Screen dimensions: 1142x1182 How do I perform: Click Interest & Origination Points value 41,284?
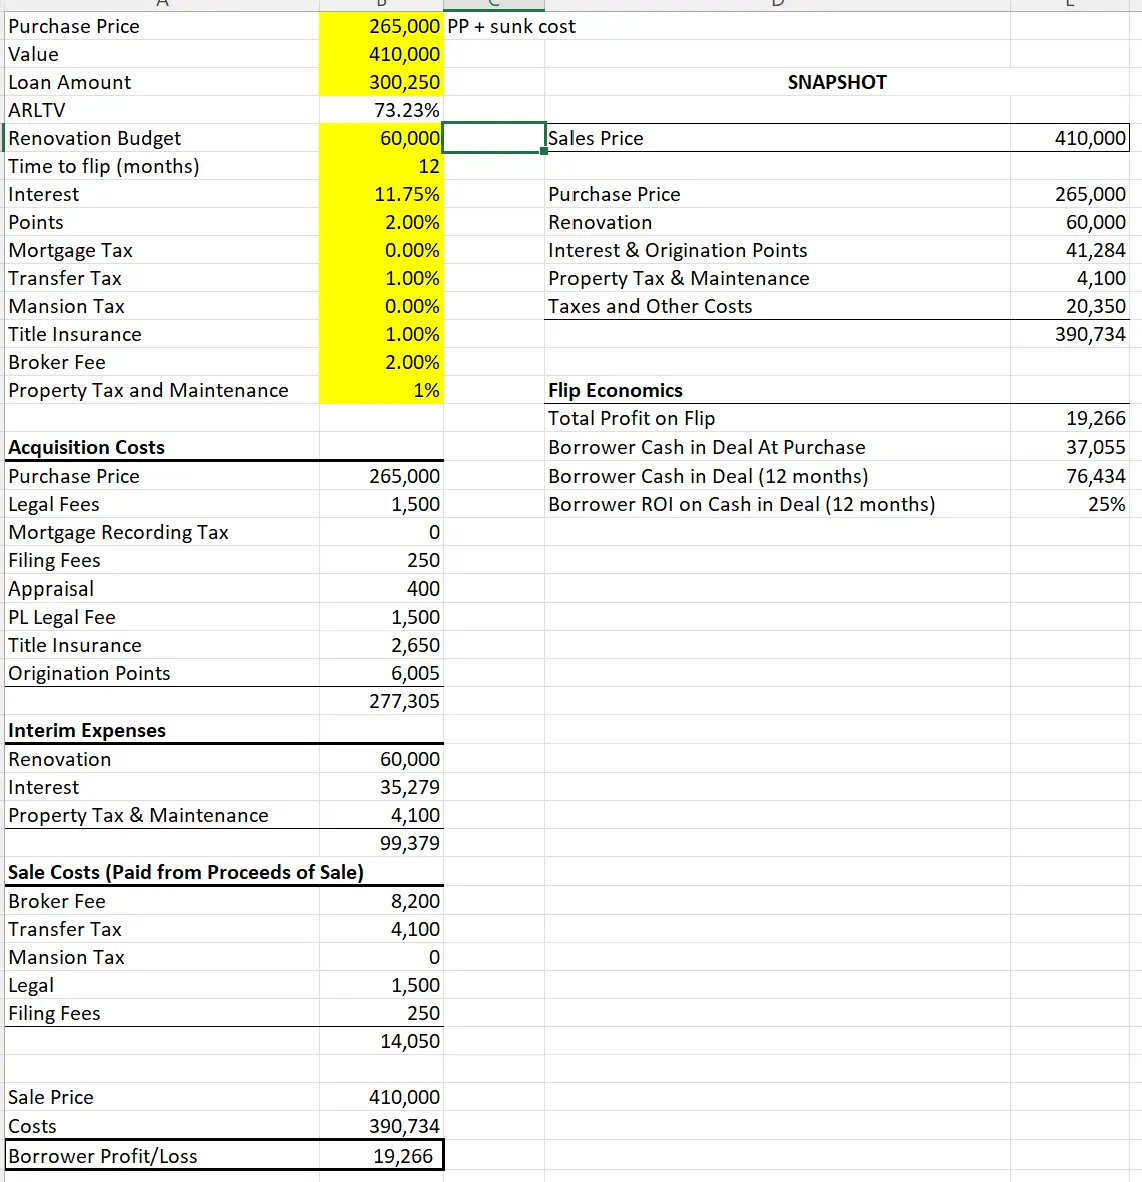tap(1070, 250)
